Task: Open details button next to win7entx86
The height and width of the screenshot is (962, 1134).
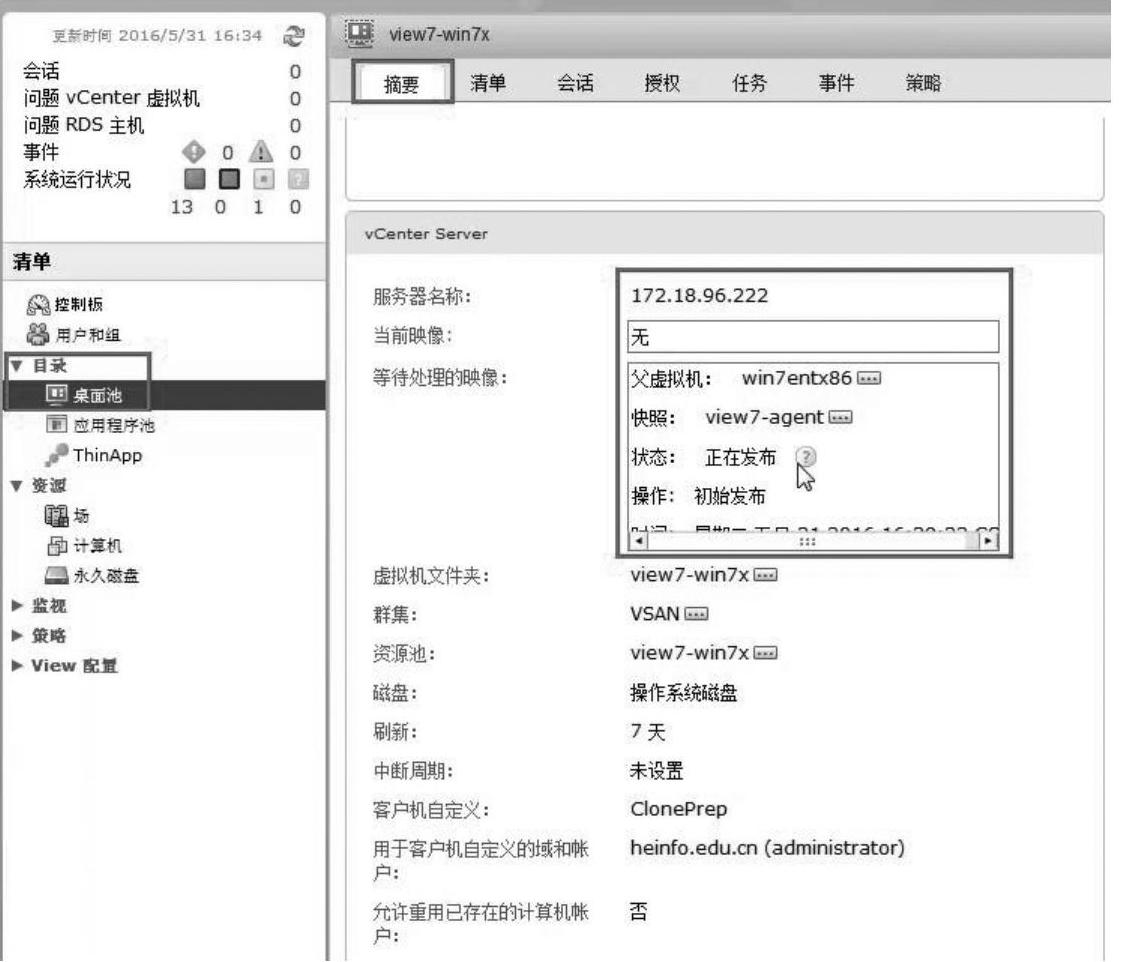Action: pyautogui.click(x=869, y=378)
